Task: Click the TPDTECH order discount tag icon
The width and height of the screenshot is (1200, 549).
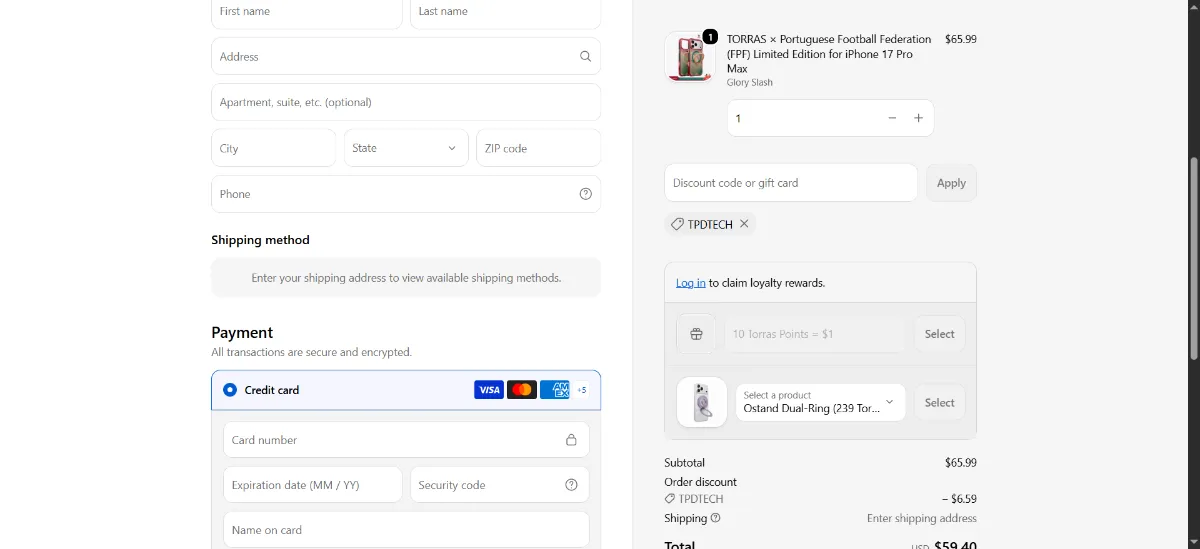Action: 670,499
